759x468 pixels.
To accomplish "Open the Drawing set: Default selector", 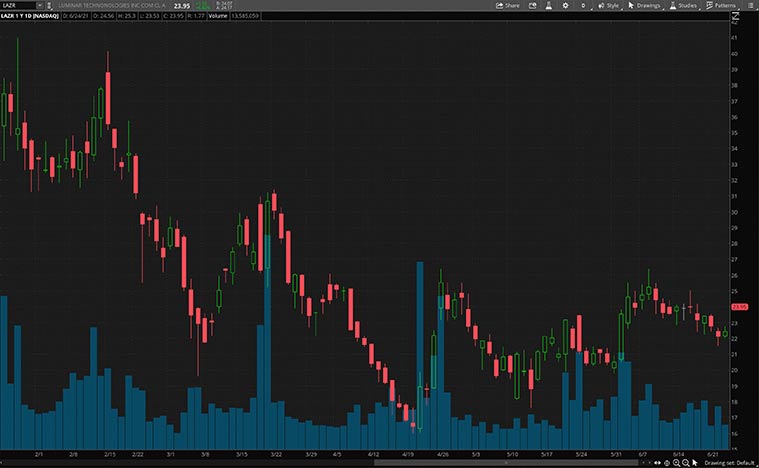I will point(728,462).
